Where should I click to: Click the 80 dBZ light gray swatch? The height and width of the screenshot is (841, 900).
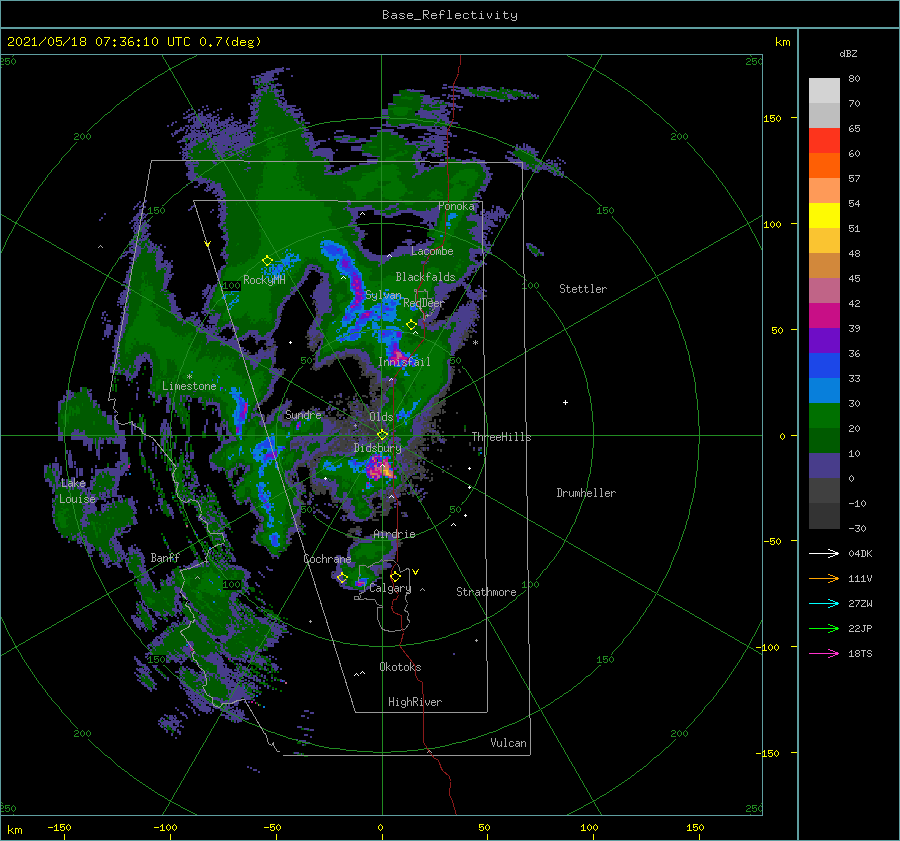tap(824, 90)
